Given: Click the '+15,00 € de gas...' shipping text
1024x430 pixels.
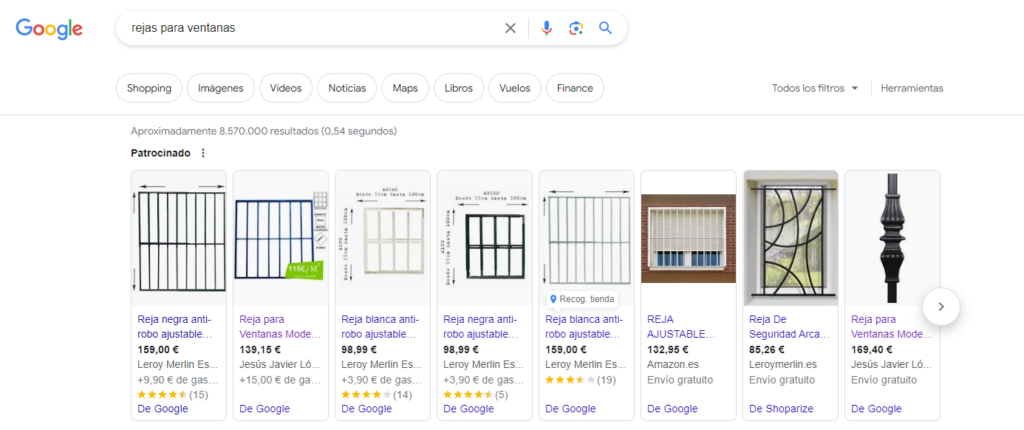Looking at the screenshot, I should 280,380.
